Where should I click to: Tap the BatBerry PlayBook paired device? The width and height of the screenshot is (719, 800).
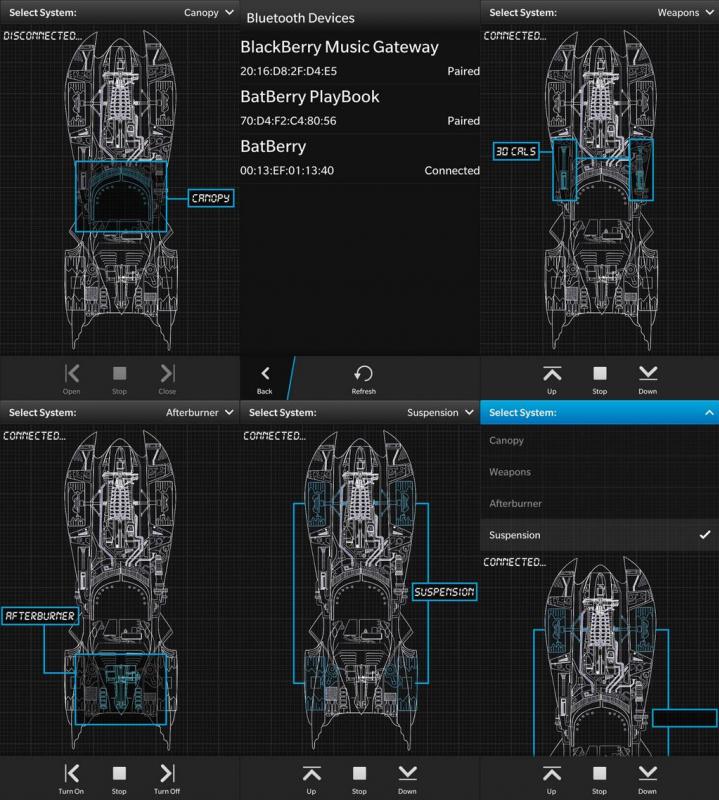tap(360, 108)
